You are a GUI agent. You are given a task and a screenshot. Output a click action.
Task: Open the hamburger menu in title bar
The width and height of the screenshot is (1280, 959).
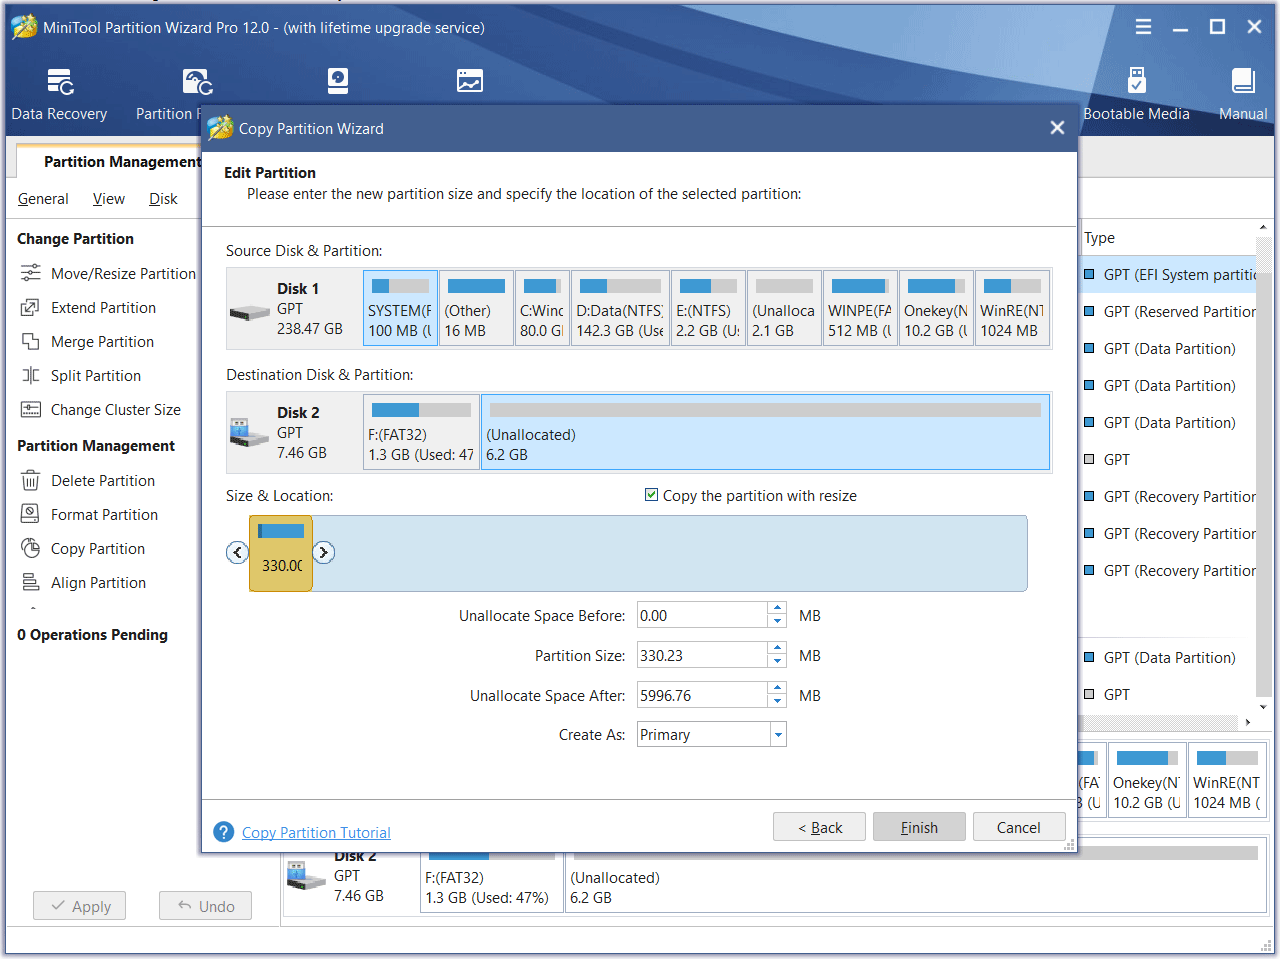[1143, 27]
